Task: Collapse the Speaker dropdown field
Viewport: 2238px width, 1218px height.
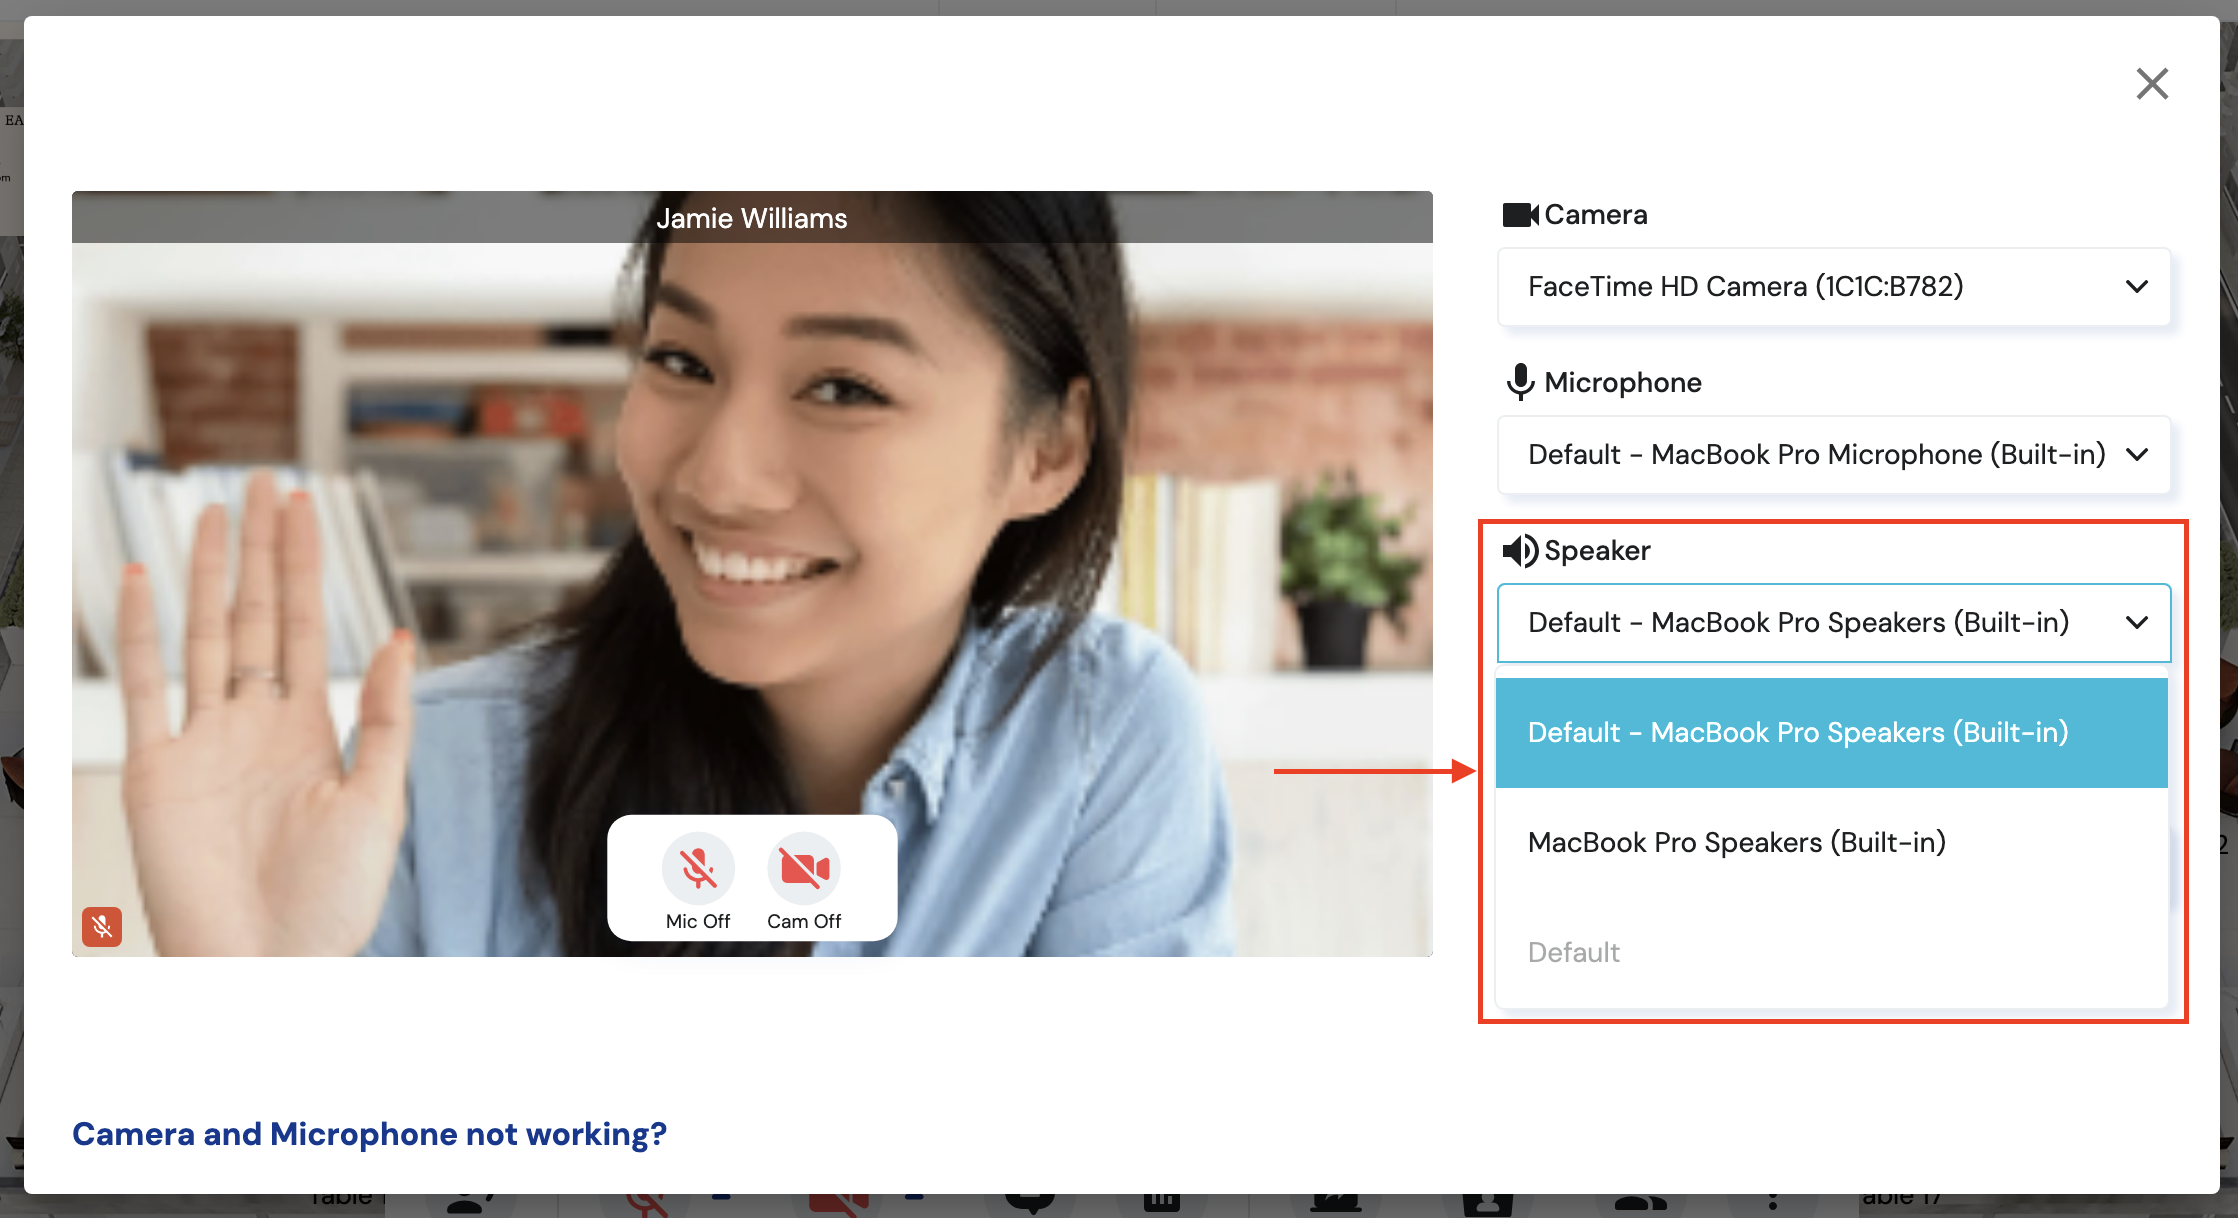Action: point(1800,623)
